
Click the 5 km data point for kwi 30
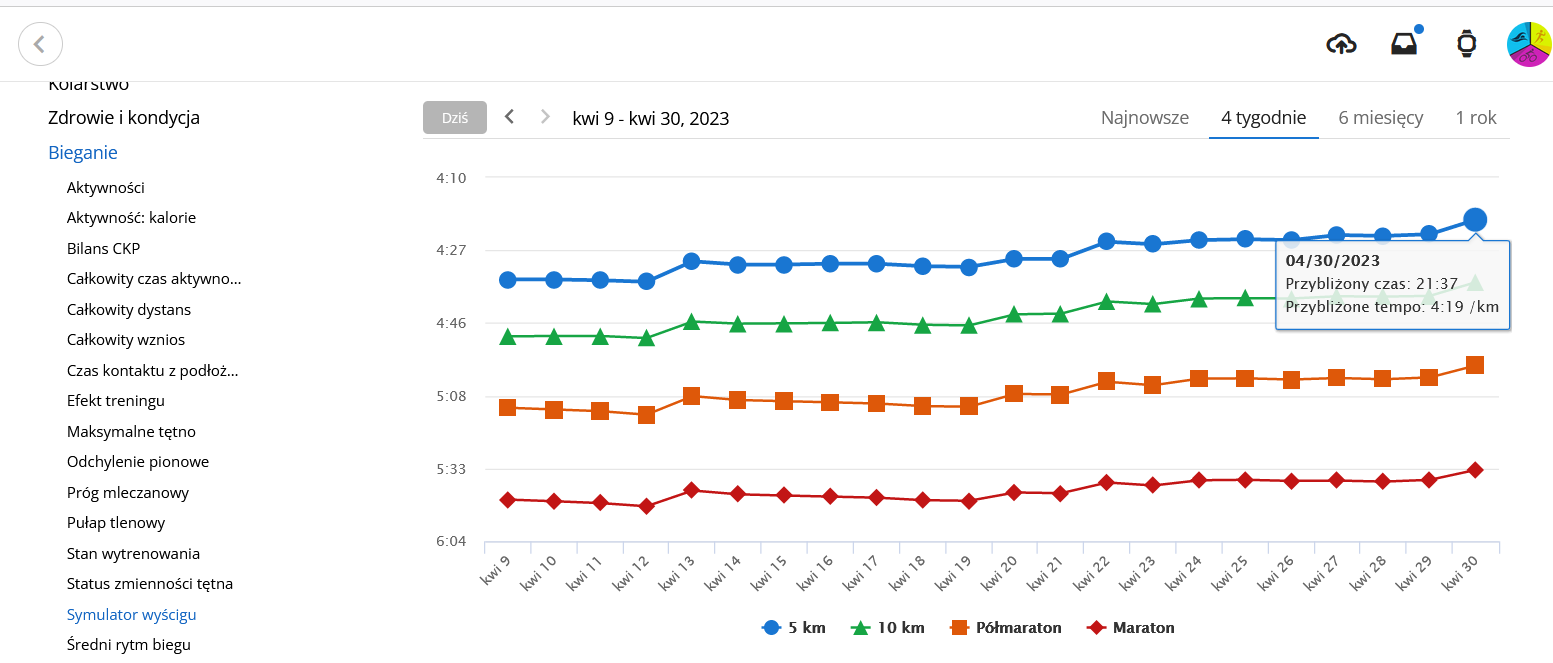(x=1474, y=220)
